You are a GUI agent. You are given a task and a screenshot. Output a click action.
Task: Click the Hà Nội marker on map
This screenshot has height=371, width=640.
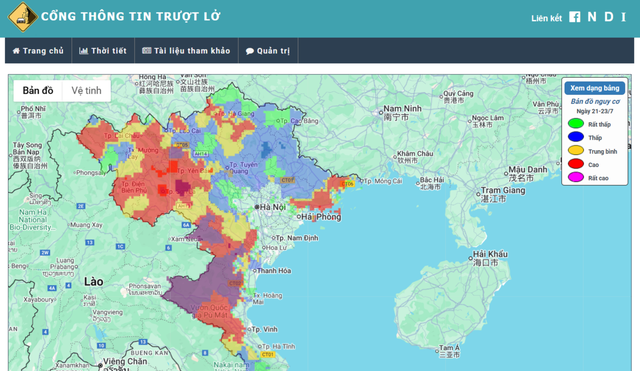(257, 207)
